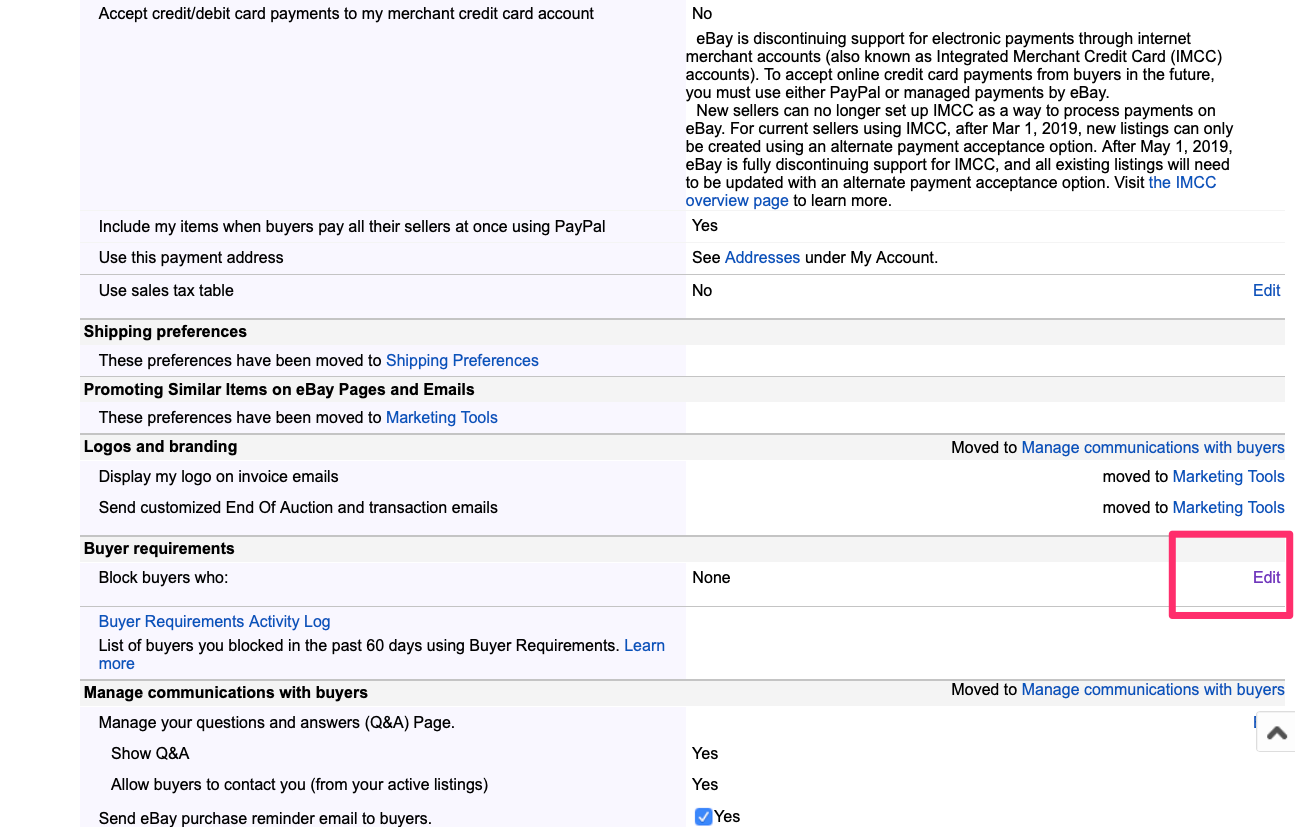Open the Buyer Requirements Activity Log
The image size is (1295, 827).
point(214,621)
